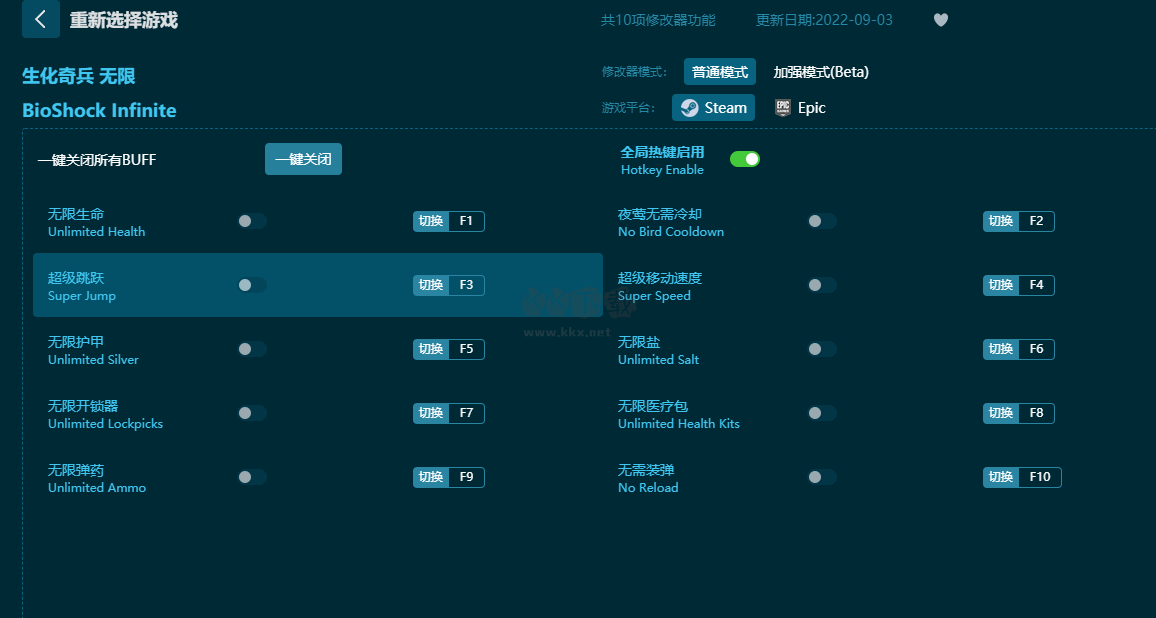Click the 一键关闭 button

303,159
